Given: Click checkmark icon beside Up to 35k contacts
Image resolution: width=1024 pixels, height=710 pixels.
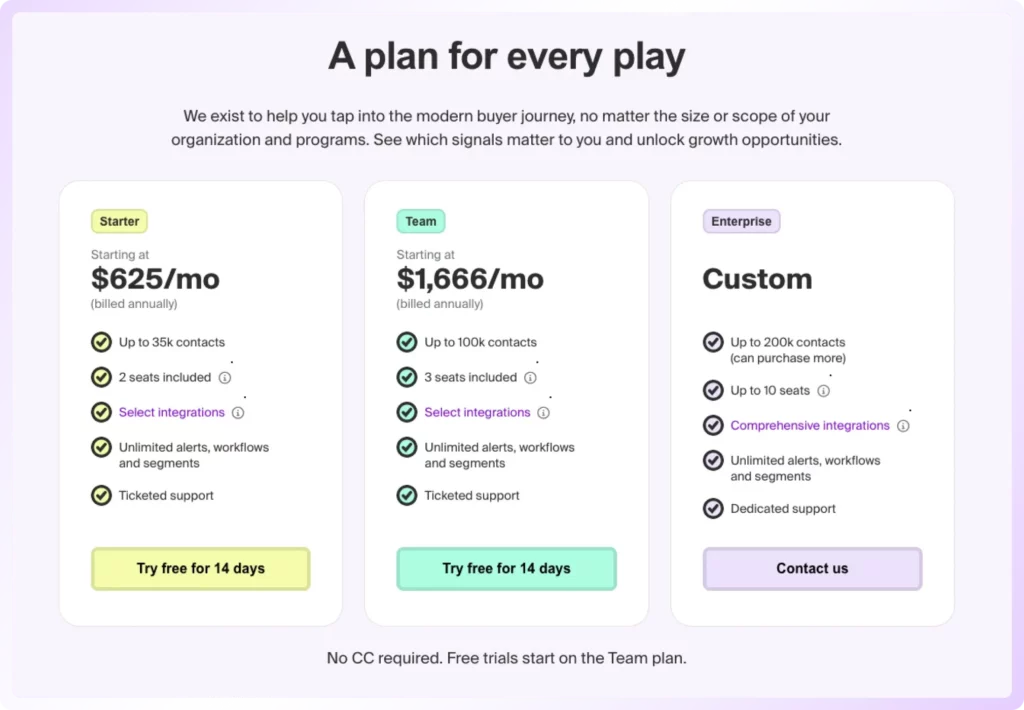Looking at the screenshot, I should pyautogui.click(x=101, y=342).
